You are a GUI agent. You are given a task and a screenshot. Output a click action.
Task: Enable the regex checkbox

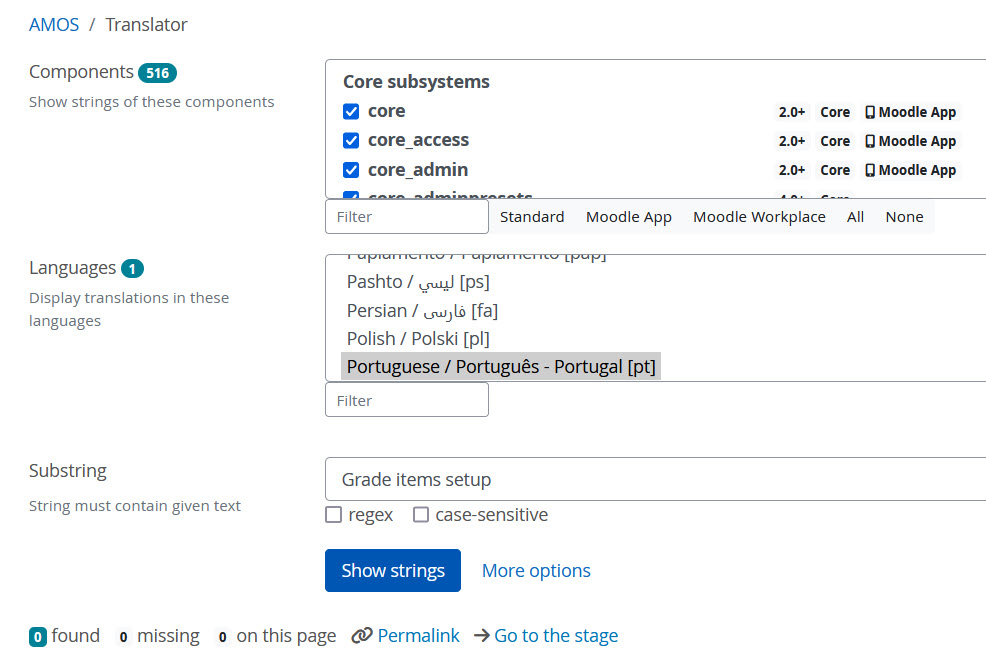tap(333, 515)
